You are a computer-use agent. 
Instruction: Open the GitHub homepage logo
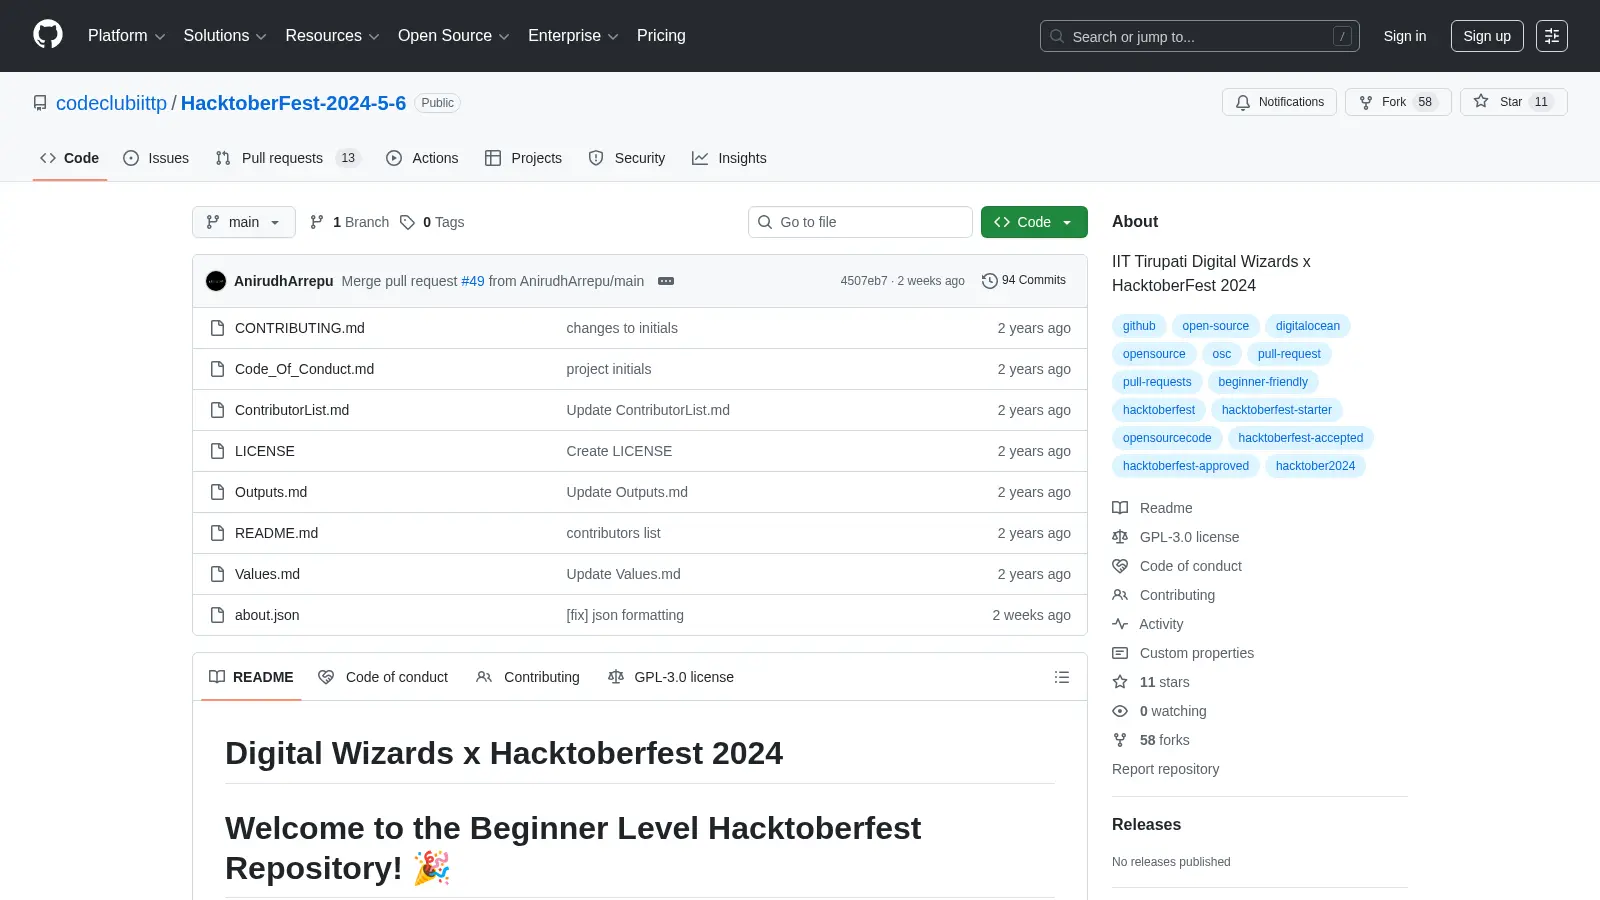(48, 35)
